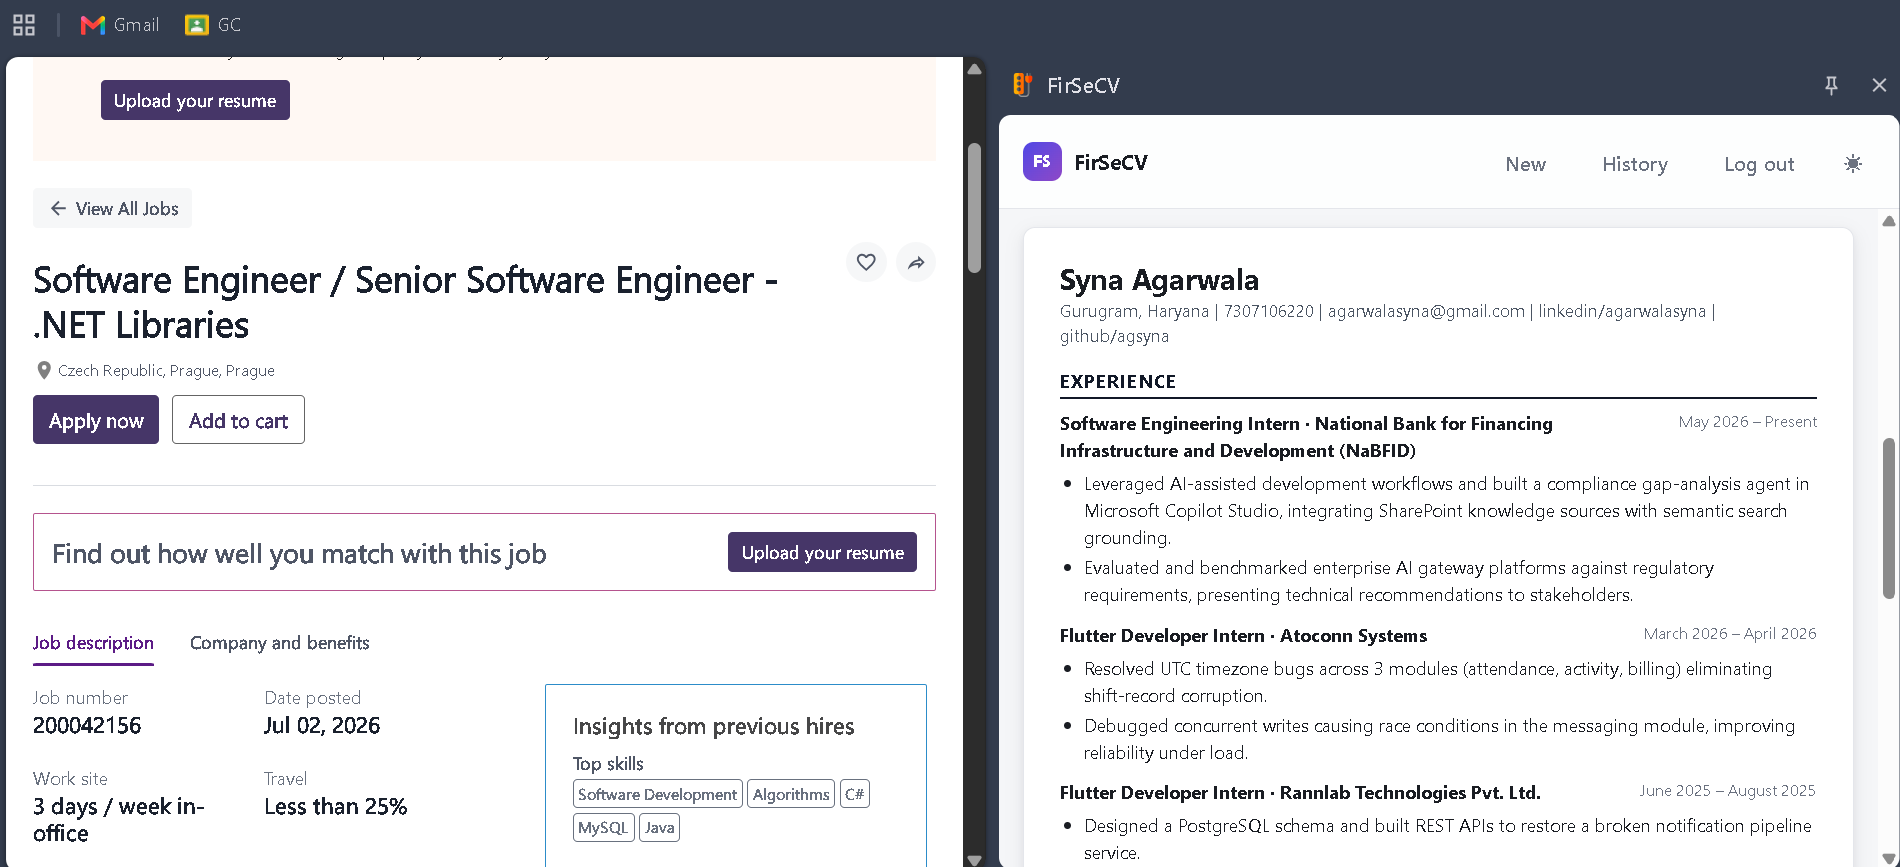Open the New tab in FirSeCV
The image size is (1900, 867).
[1525, 164]
